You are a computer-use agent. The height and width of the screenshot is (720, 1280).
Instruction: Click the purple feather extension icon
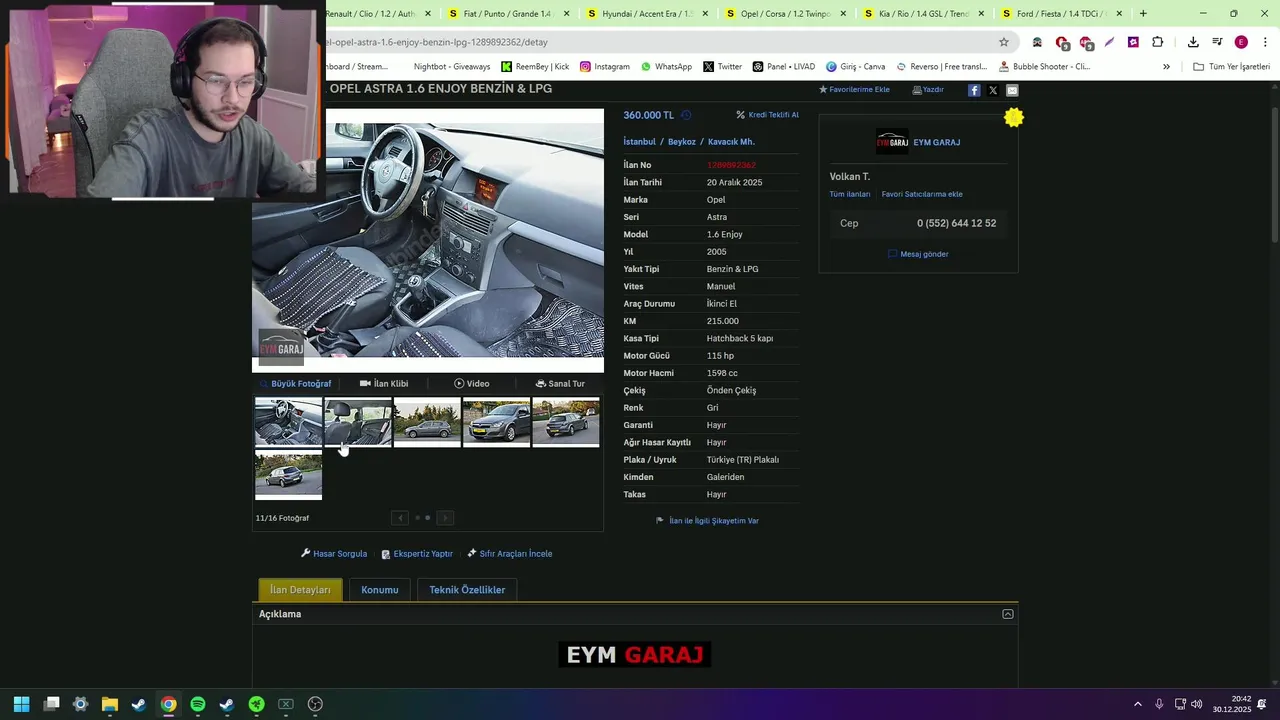1109,42
